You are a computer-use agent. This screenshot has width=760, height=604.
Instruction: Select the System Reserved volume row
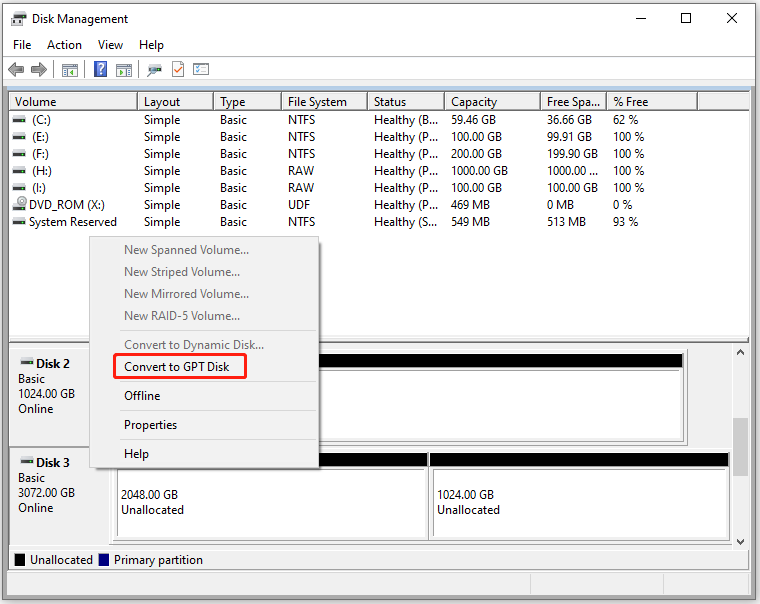pyautogui.click(x=72, y=222)
